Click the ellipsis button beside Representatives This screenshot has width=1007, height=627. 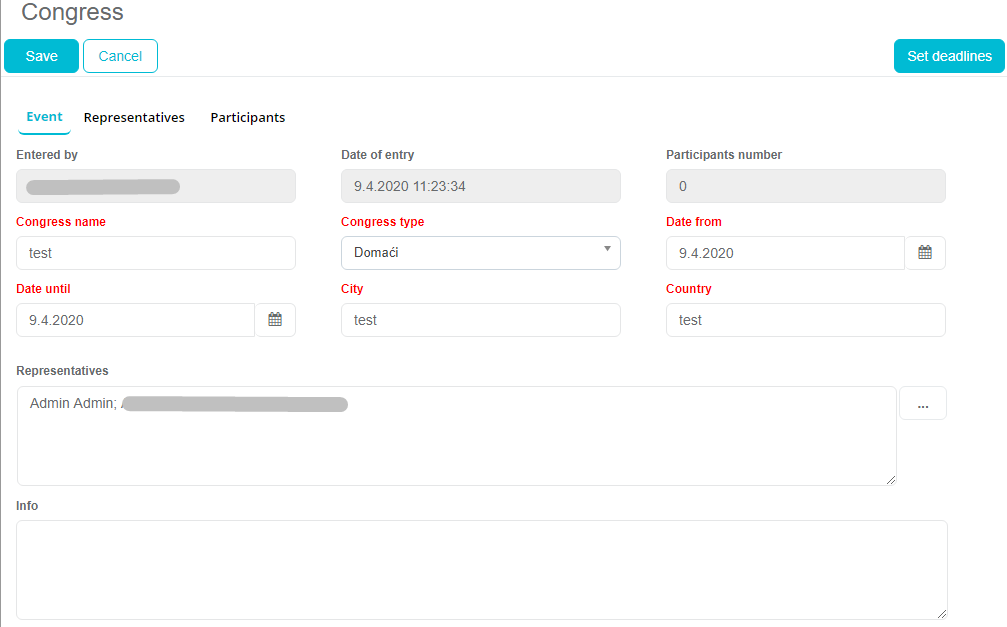tap(922, 404)
